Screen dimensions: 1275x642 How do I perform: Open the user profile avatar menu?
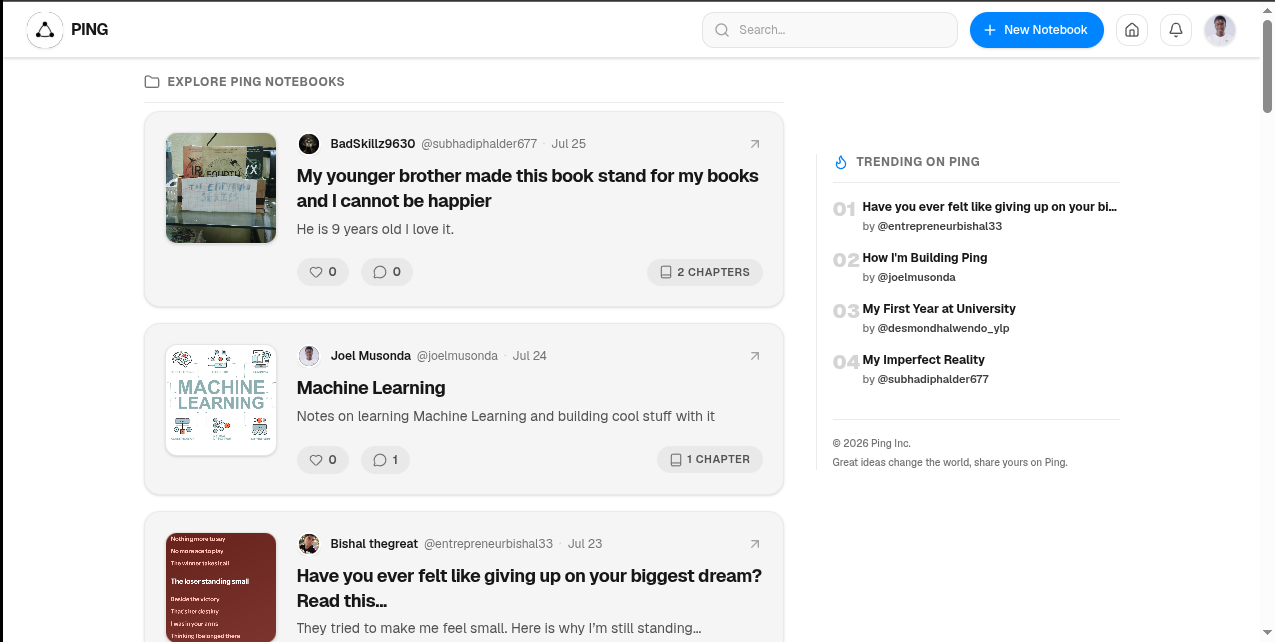pos(1220,30)
